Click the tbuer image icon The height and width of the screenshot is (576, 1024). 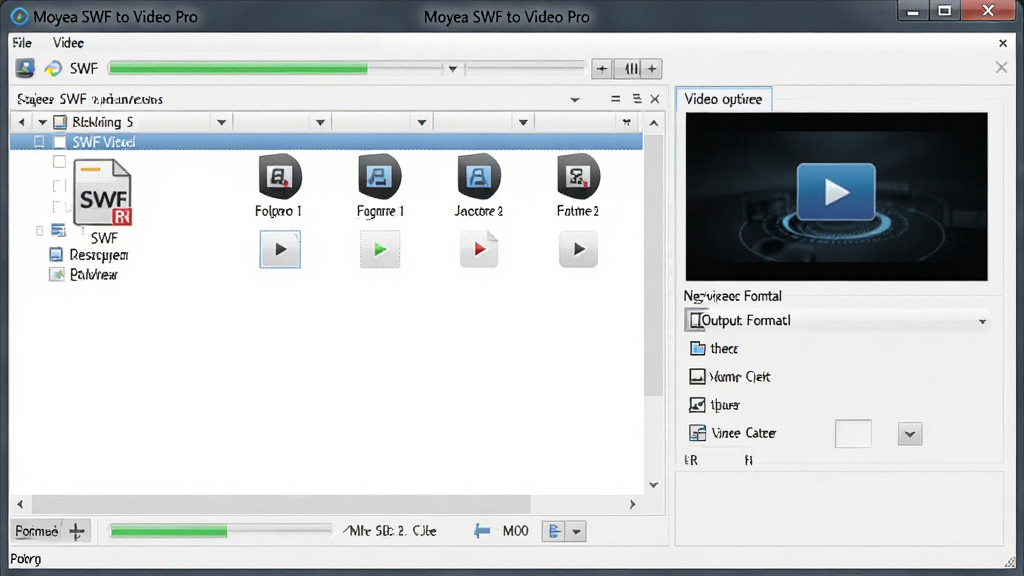697,405
